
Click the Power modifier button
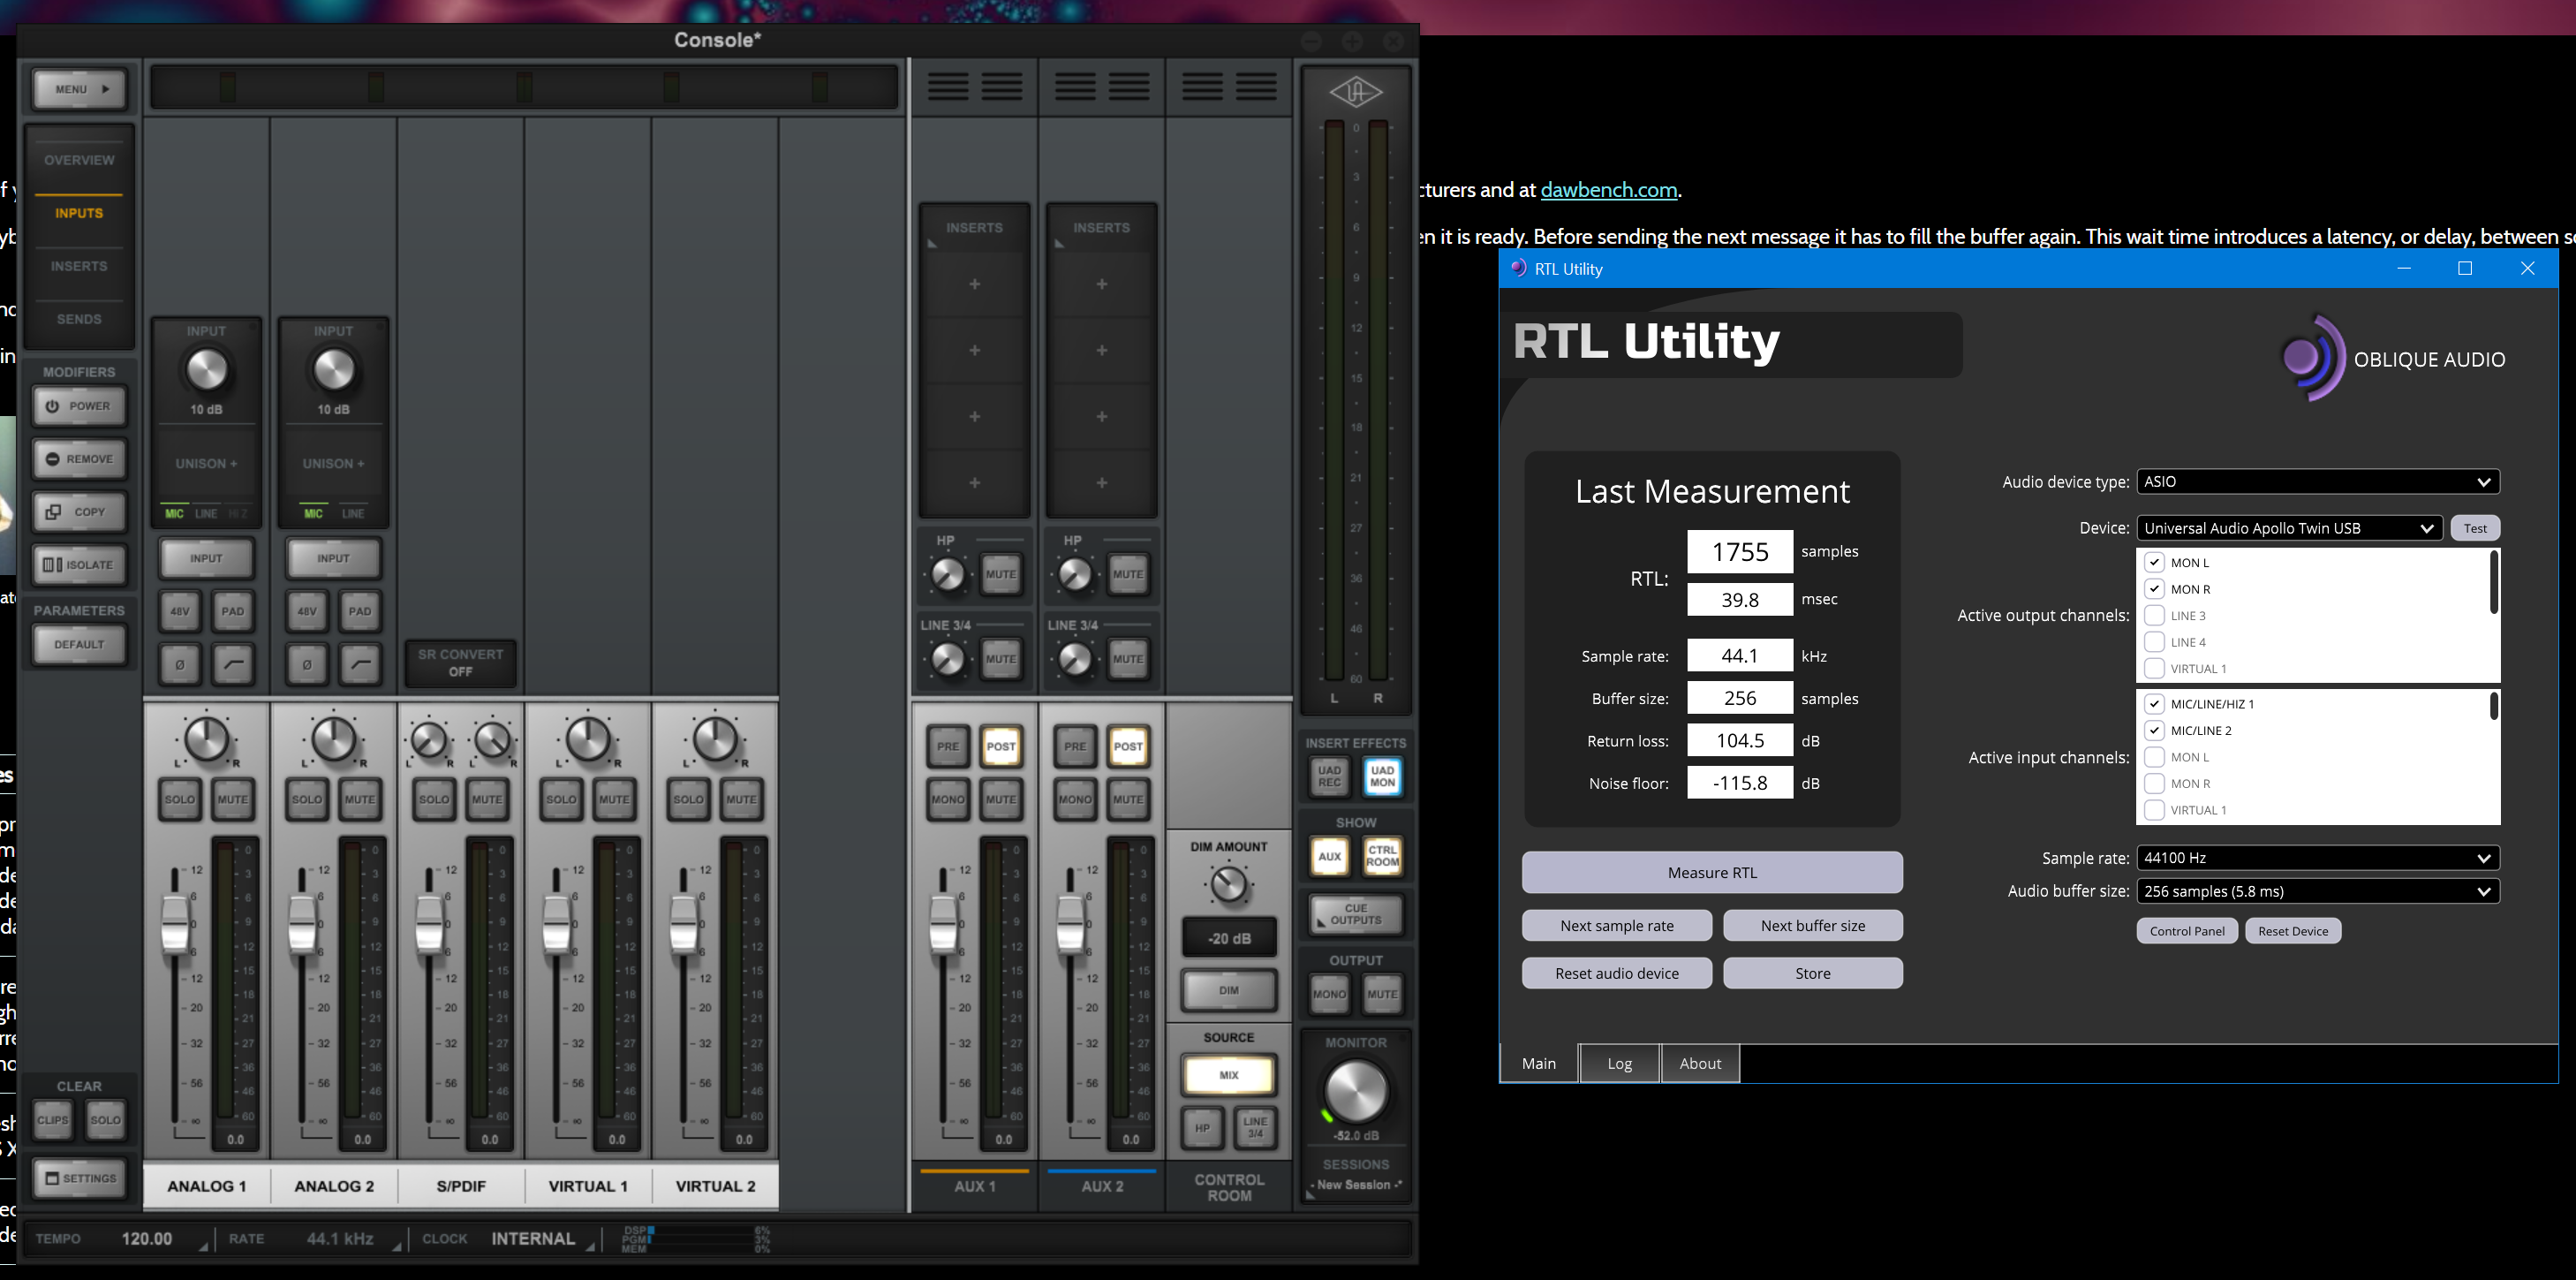click(x=79, y=406)
